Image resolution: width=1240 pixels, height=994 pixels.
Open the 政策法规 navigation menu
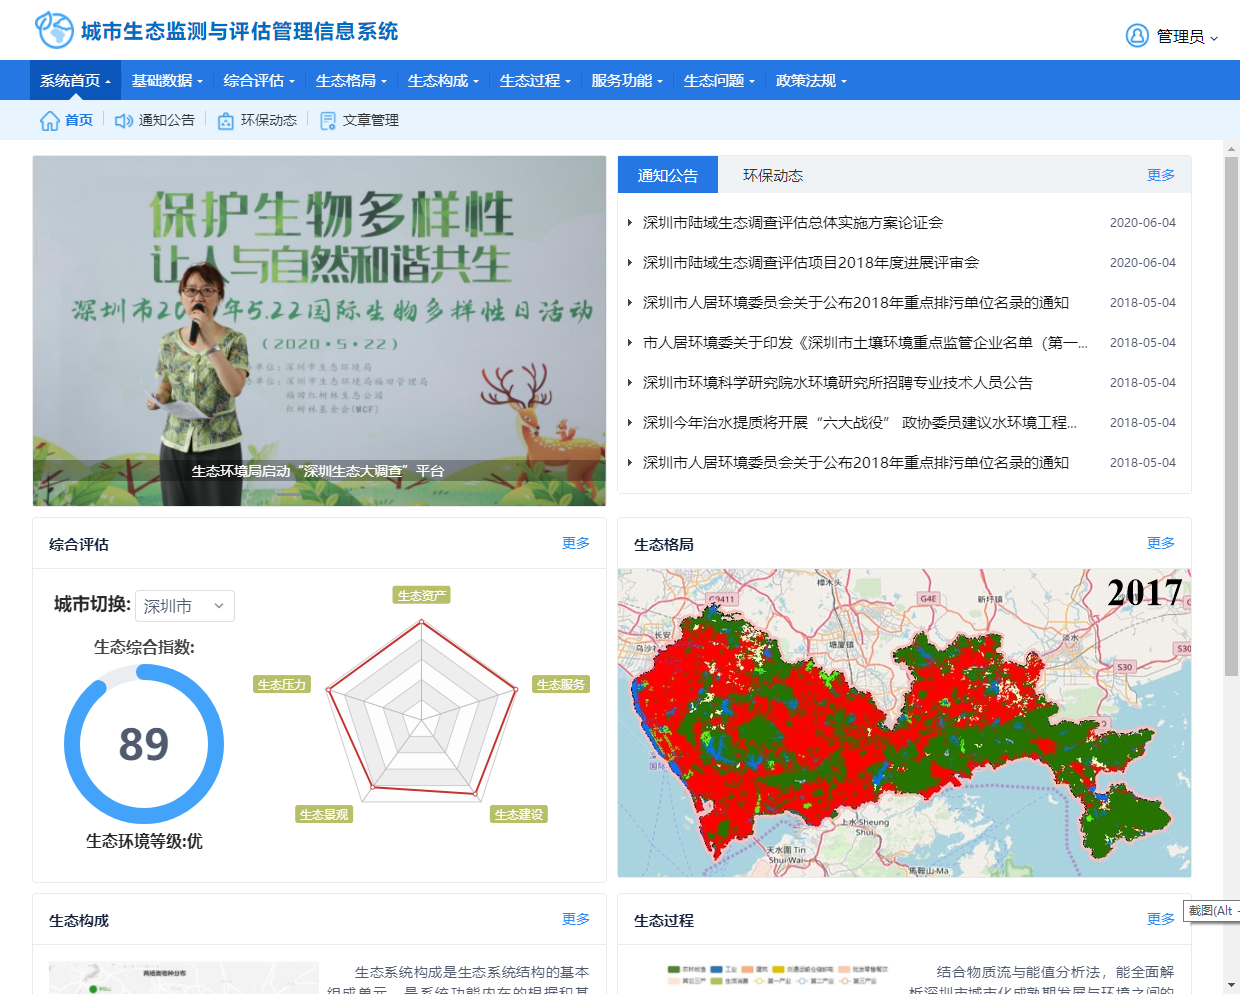point(811,81)
